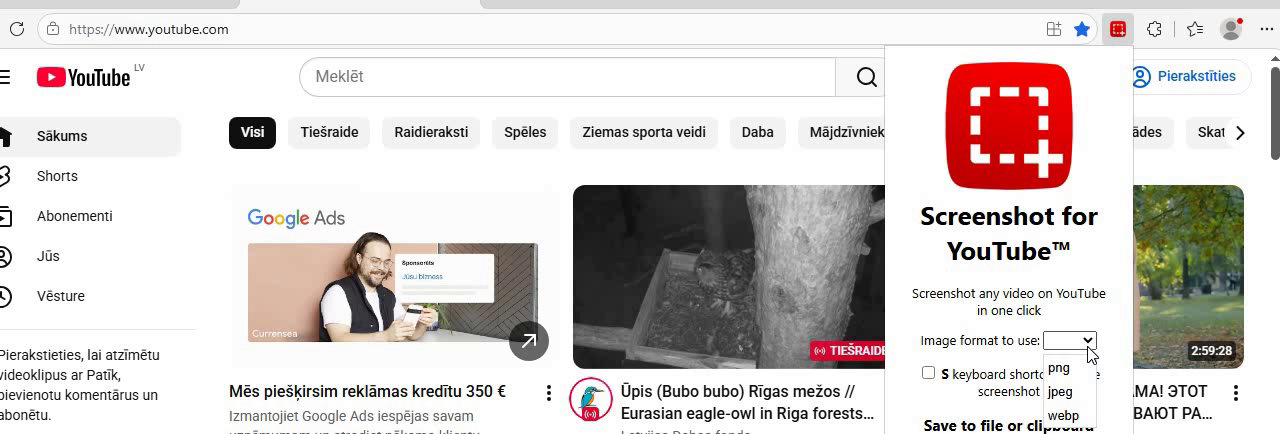The height and width of the screenshot is (434, 1280).
Task: Click the Meklēt search field
Action: point(567,77)
